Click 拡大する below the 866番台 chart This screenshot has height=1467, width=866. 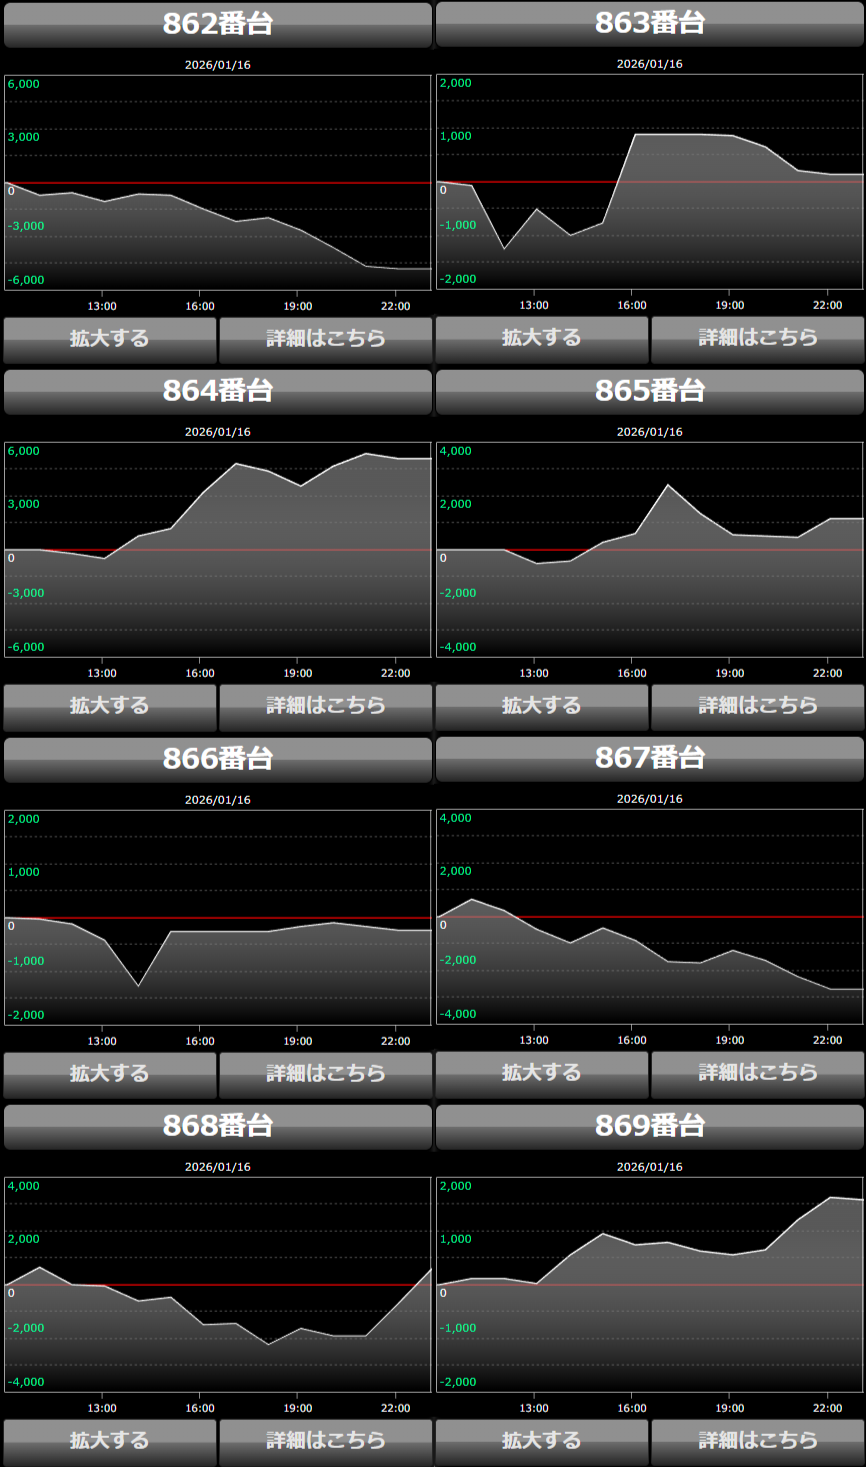point(110,1074)
